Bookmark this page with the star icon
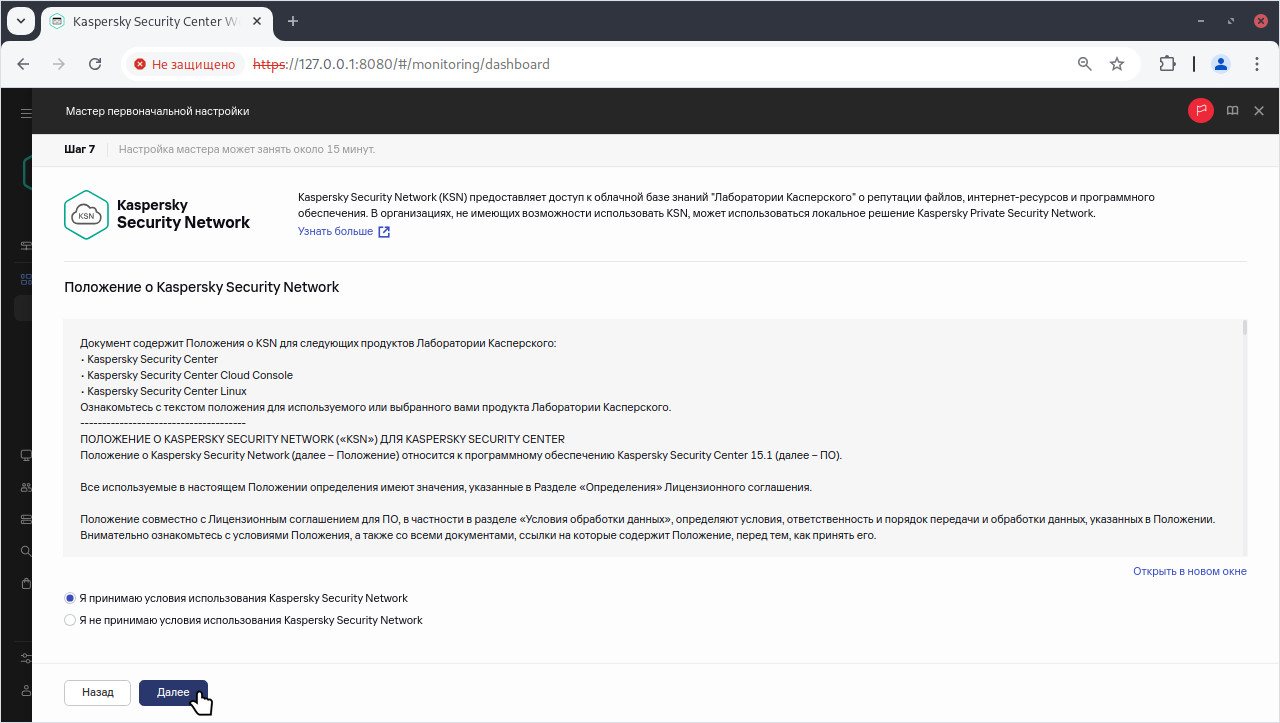This screenshot has width=1280, height=723. pos(1117,64)
